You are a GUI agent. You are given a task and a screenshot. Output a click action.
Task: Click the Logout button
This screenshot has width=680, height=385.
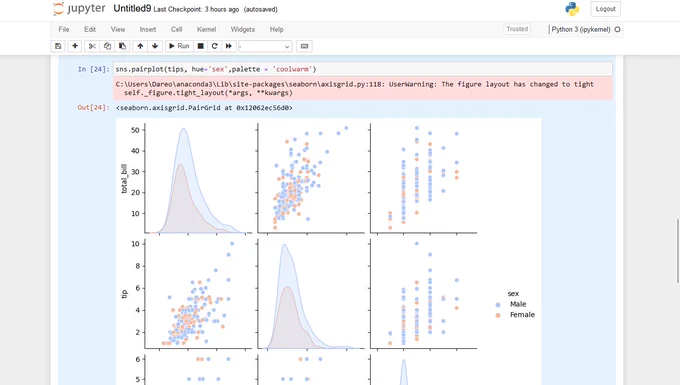(605, 9)
